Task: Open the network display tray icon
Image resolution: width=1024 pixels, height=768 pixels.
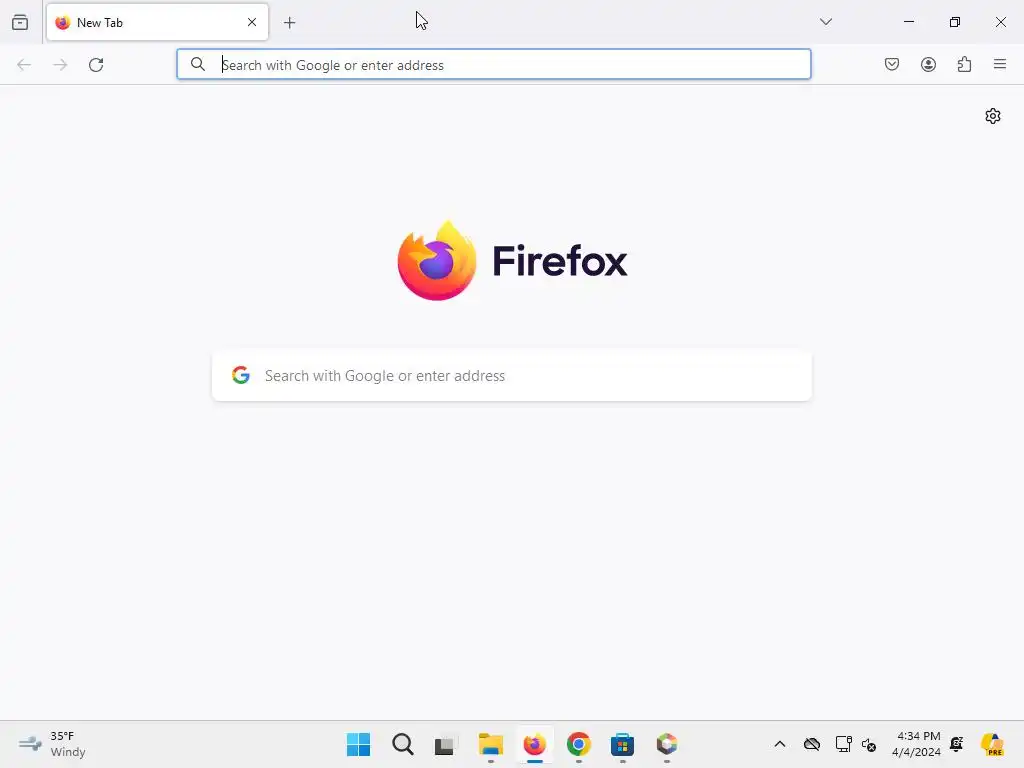Action: click(x=843, y=744)
